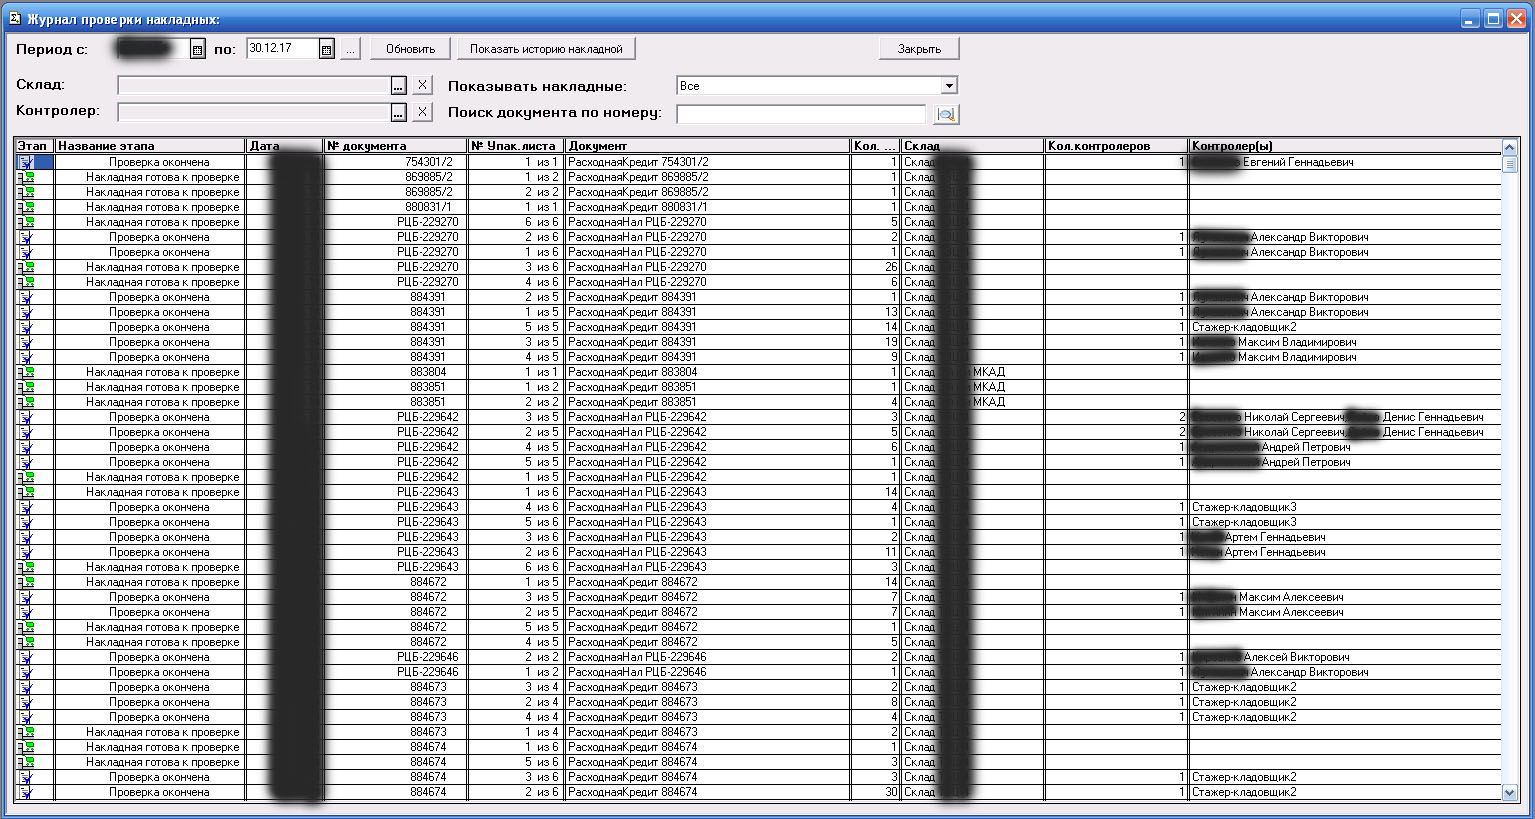Open calendar for period end date
This screenshot has height=819, width=1535.
pyautogui.click(x=326, y=49)
